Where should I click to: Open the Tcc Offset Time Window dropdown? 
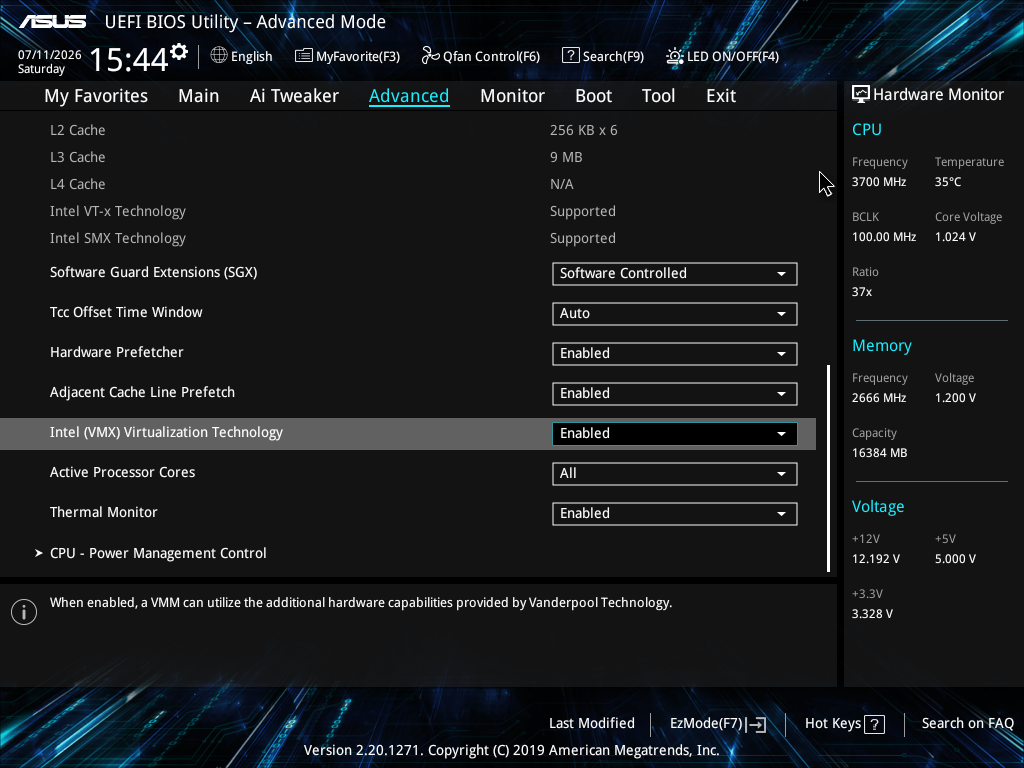point(675,313)
